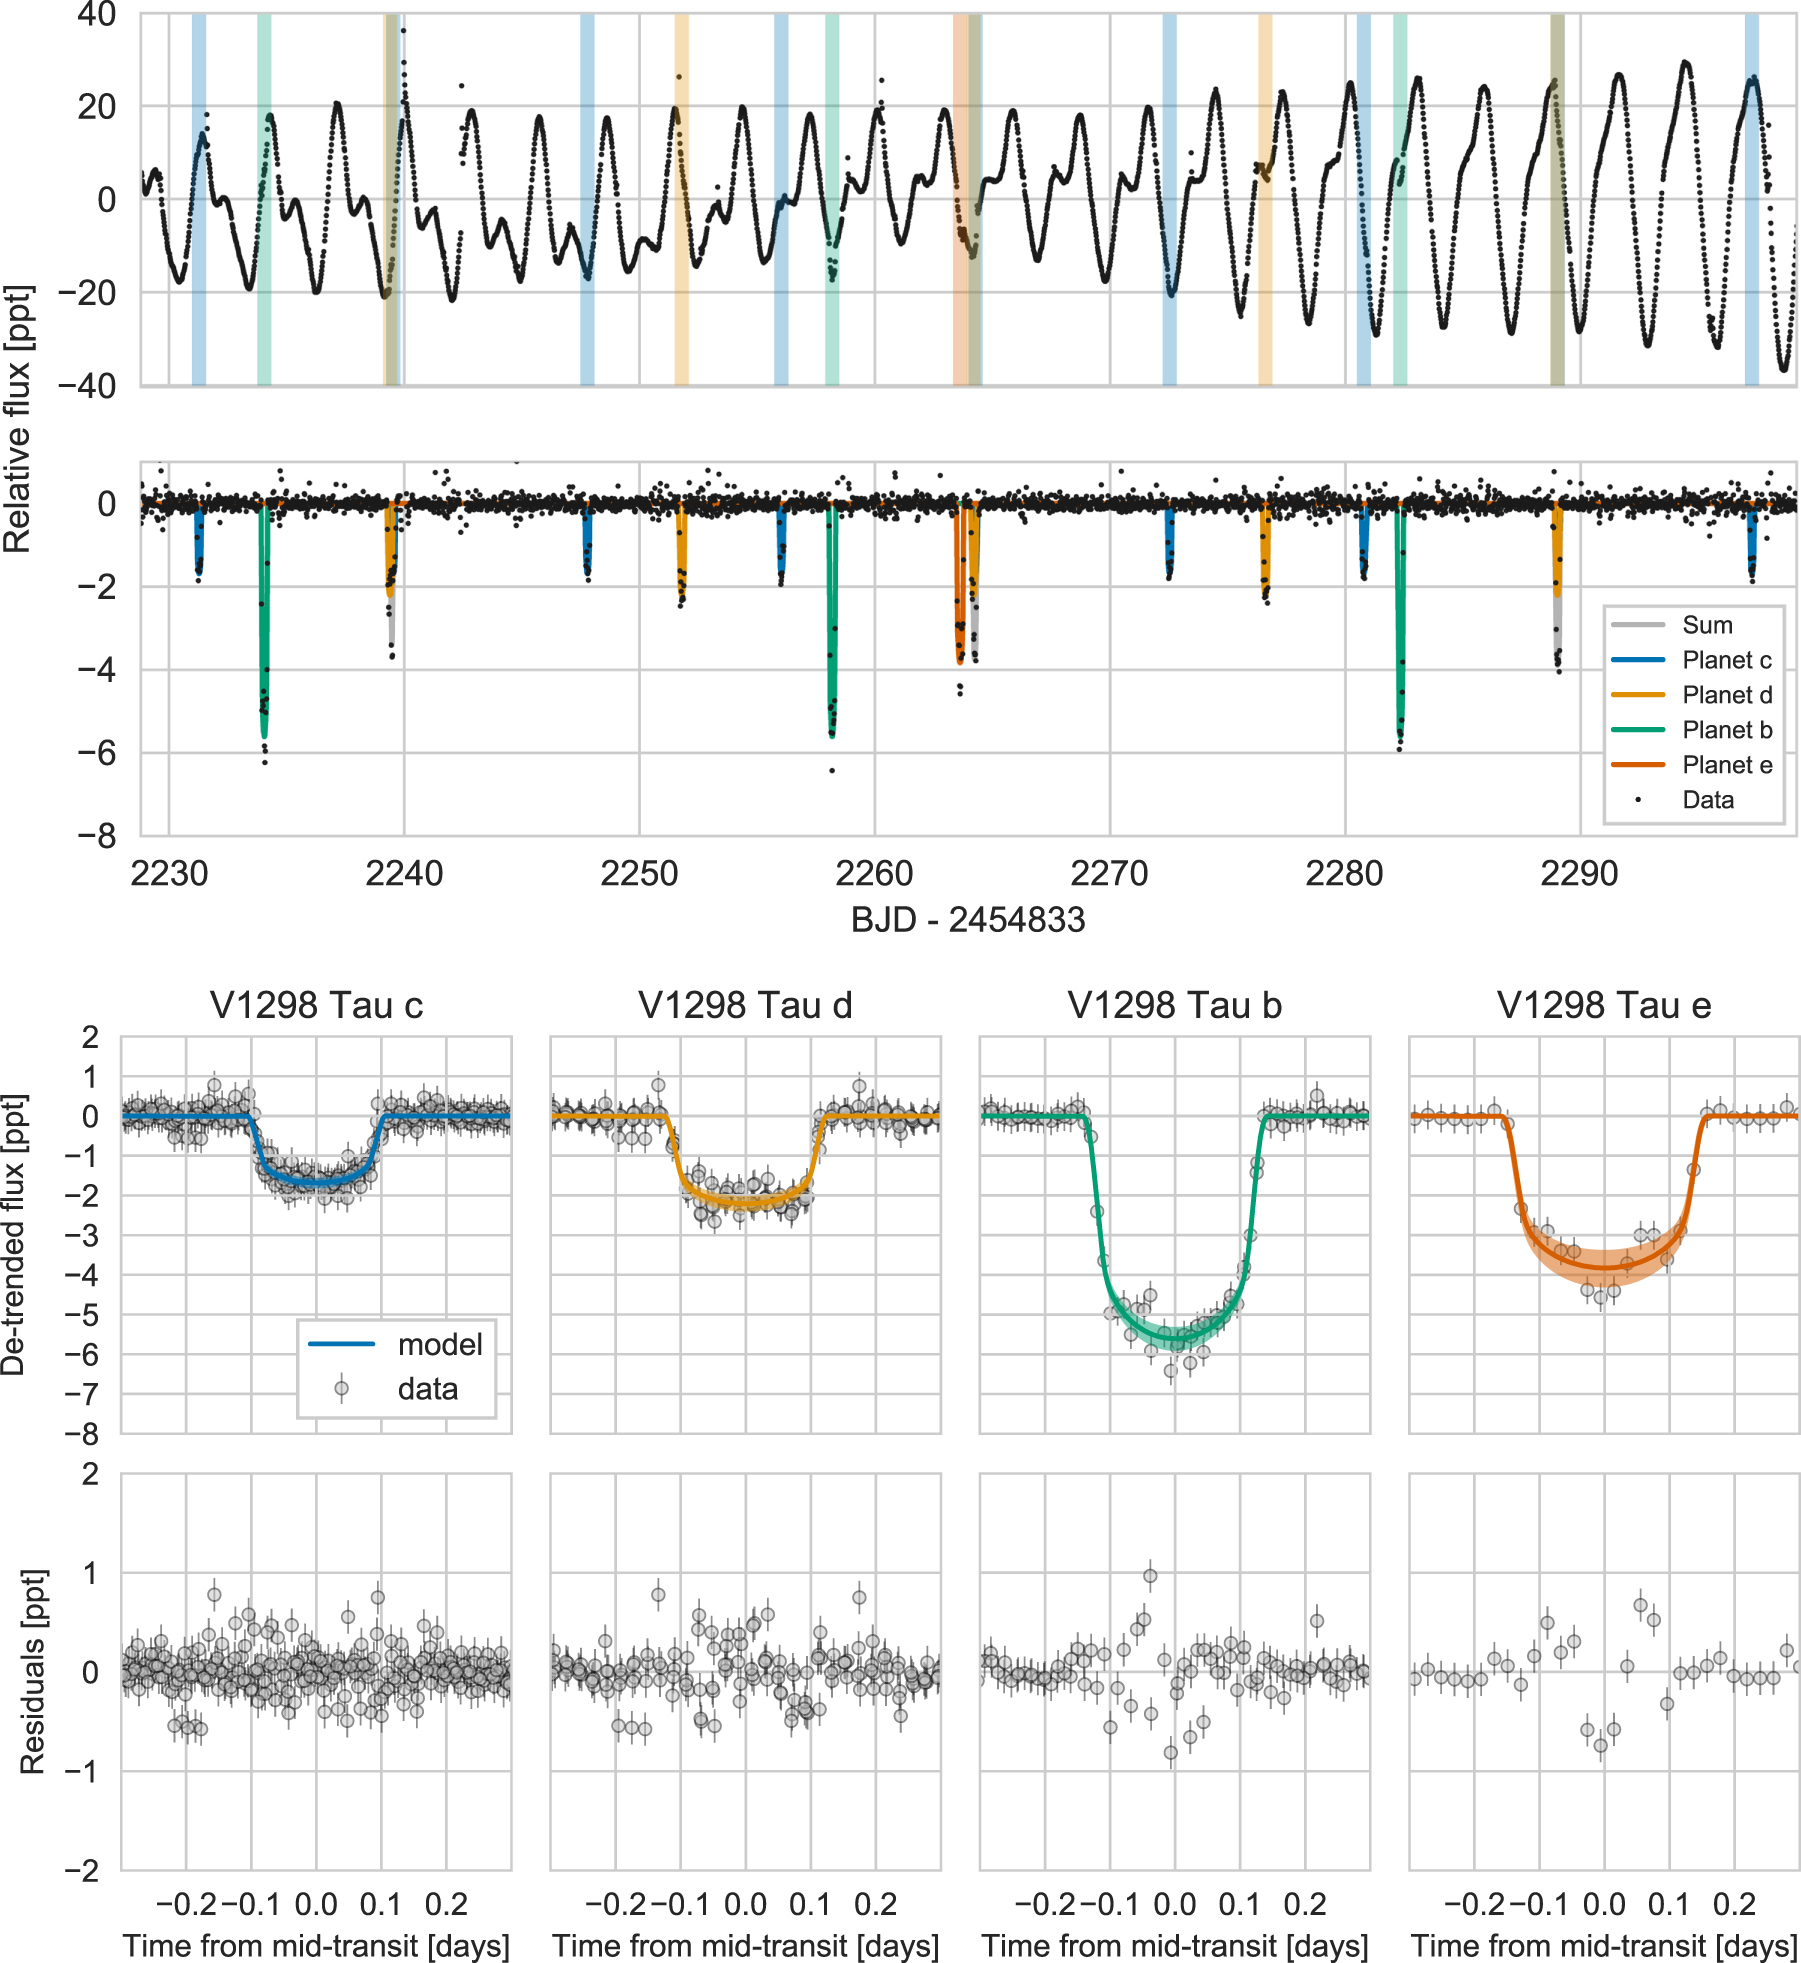The height and width of the screenshot is (1963, 1801).
Task: Click the blue model line in legend
Action: [341, 1344]
